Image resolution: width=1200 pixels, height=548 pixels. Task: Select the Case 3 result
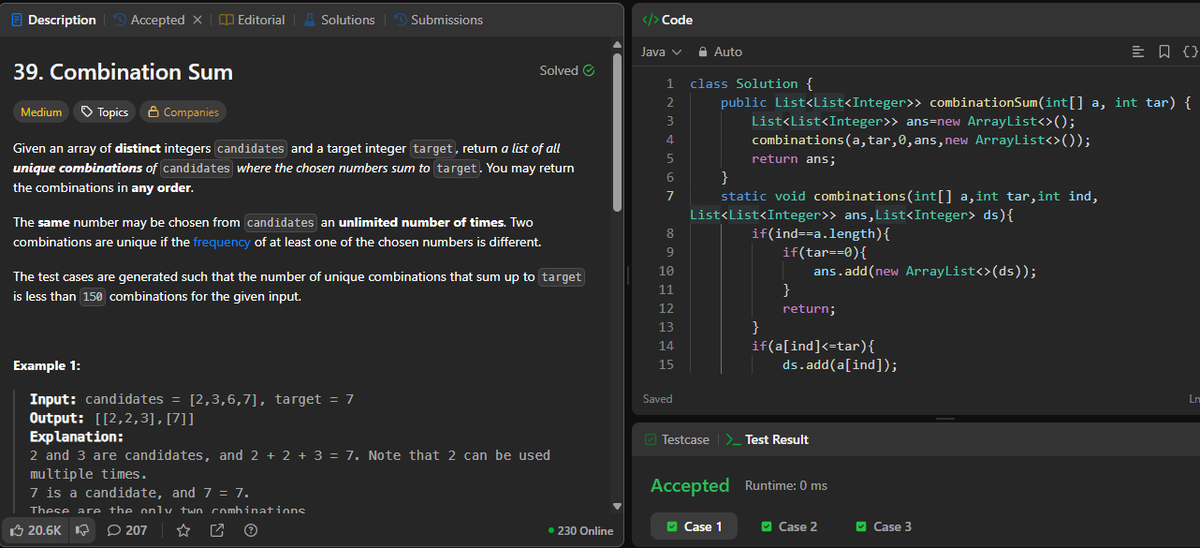(x=884, y=527)
